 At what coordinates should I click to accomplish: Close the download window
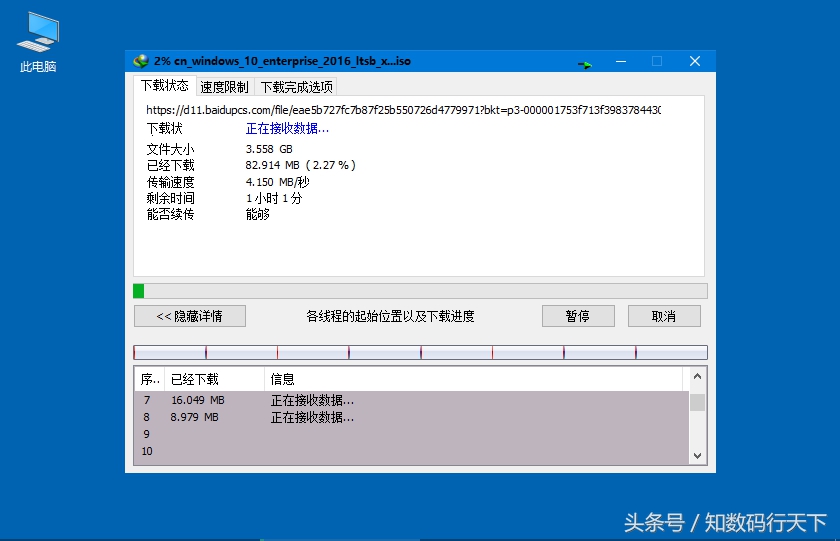point(695,62)
